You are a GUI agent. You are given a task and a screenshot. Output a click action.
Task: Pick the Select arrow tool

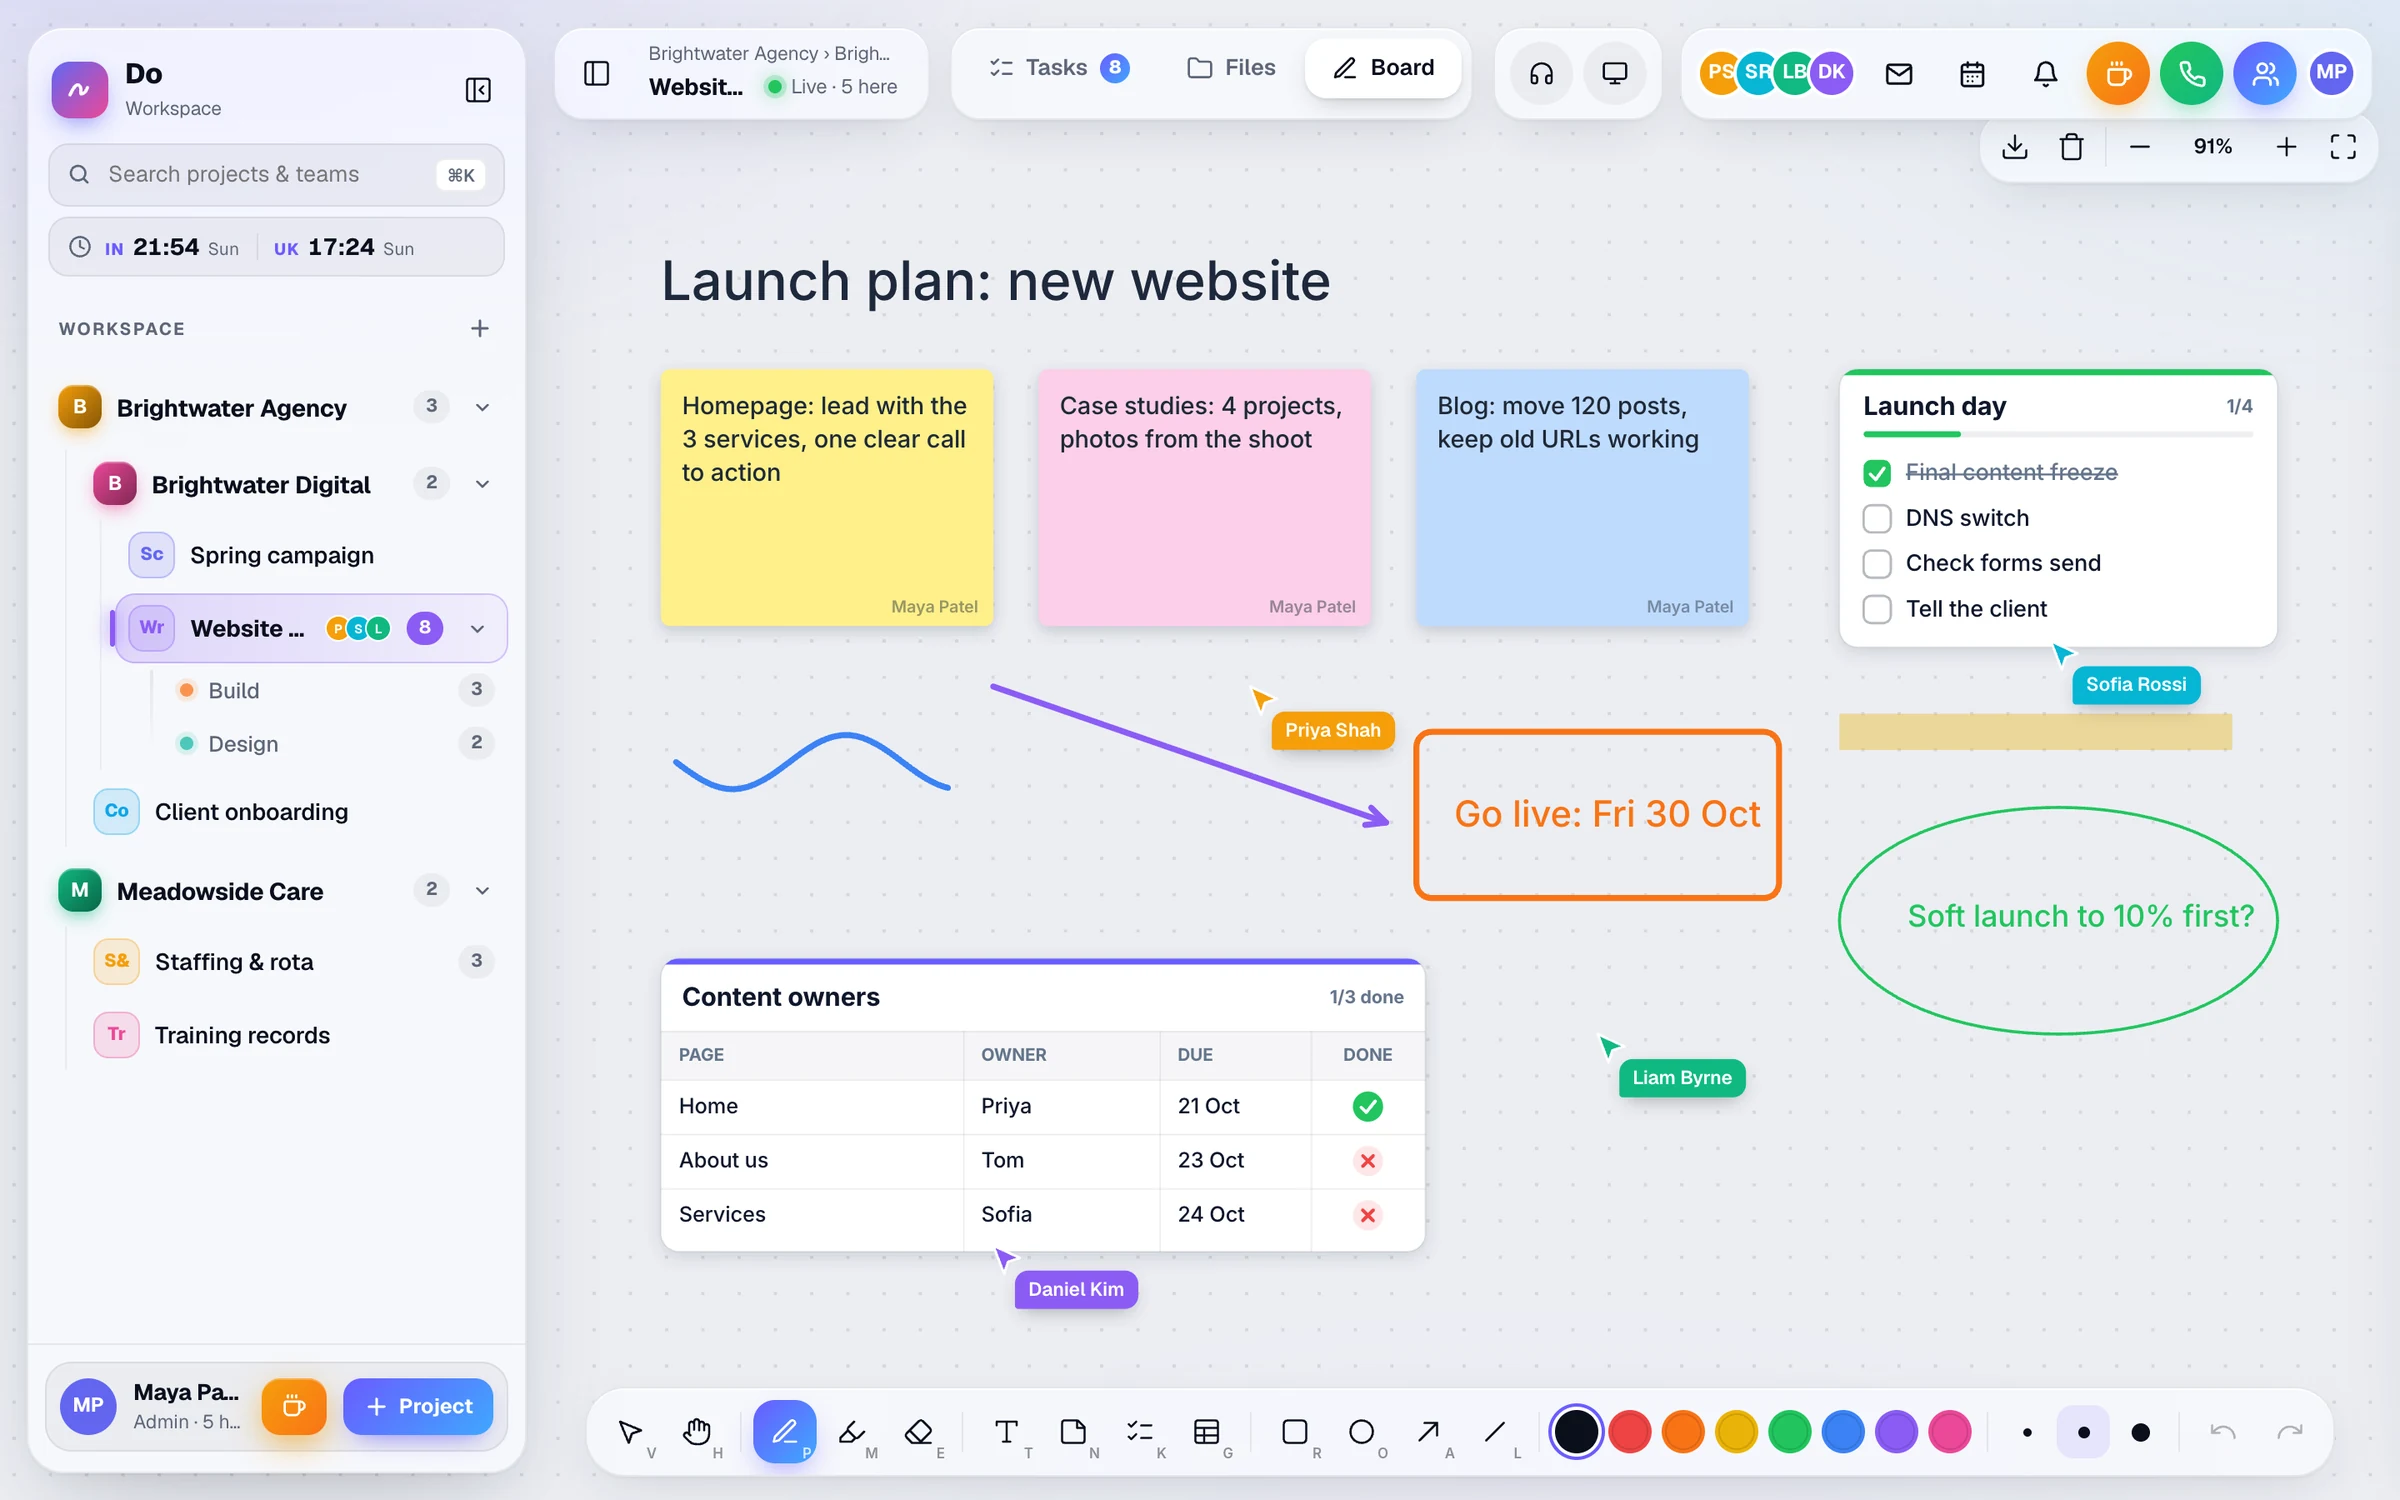(630, 1432)
